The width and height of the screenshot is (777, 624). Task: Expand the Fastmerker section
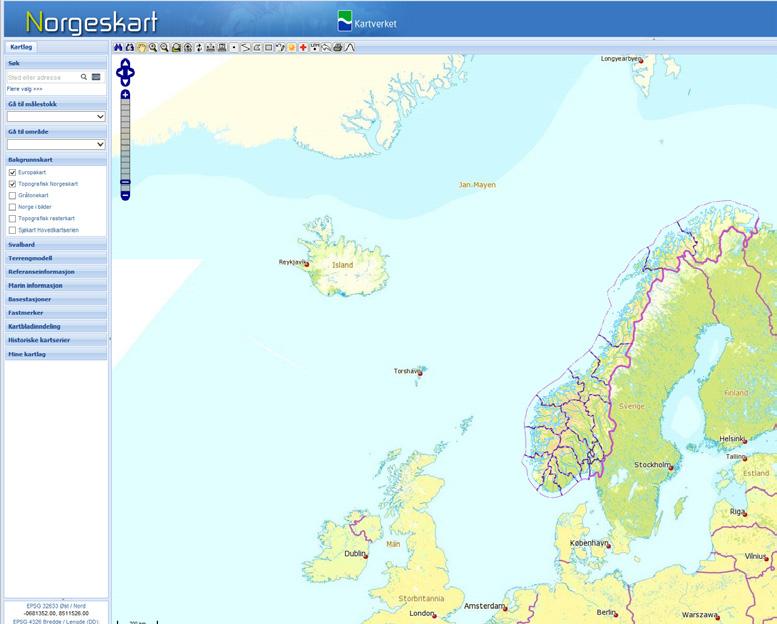click(x=56, y=313)
